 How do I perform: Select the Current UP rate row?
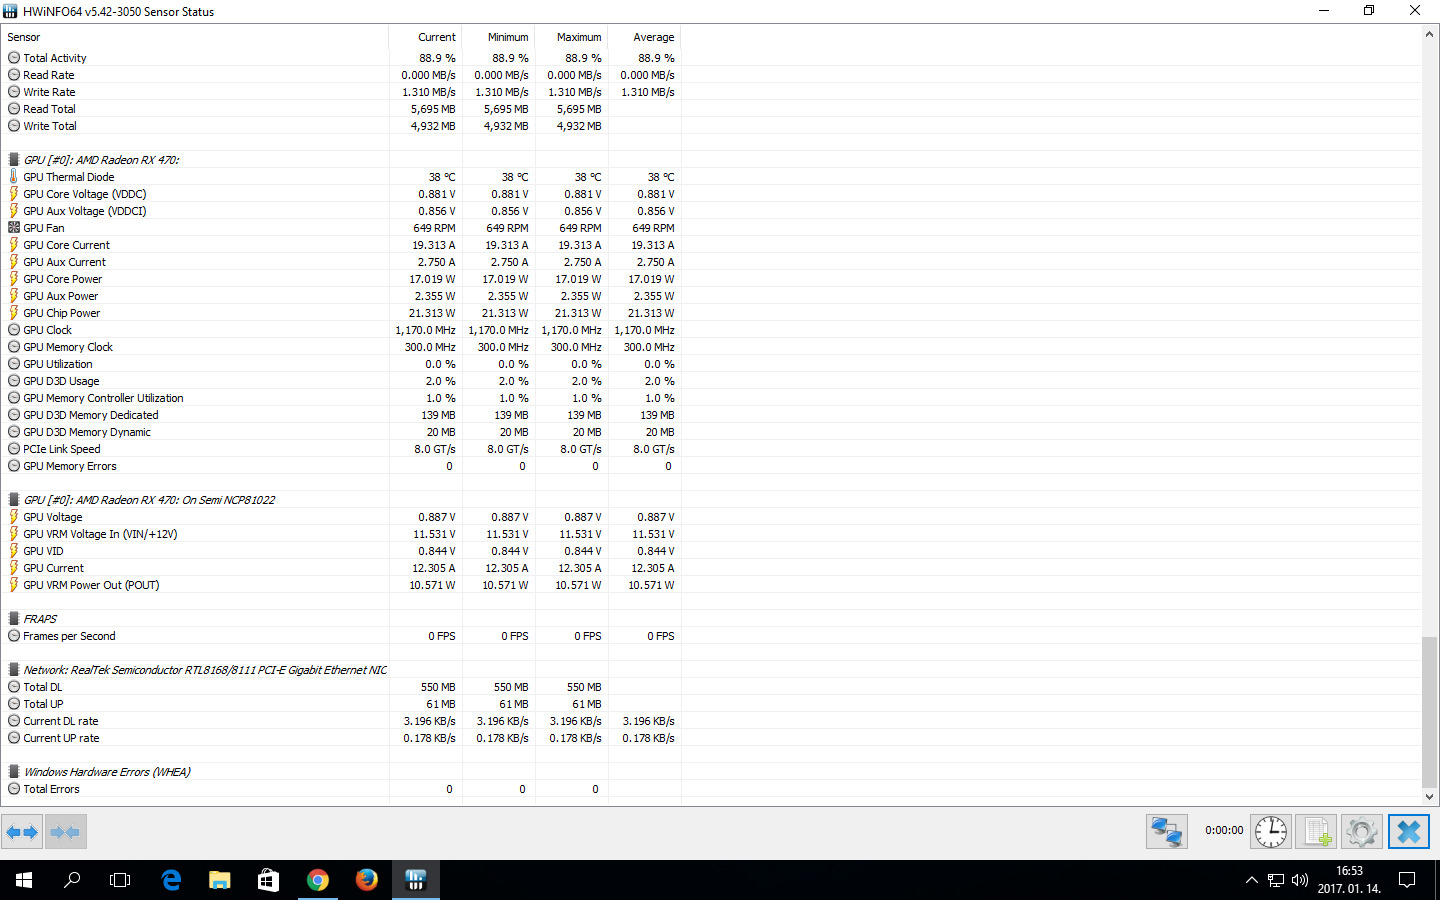(341, 738)
